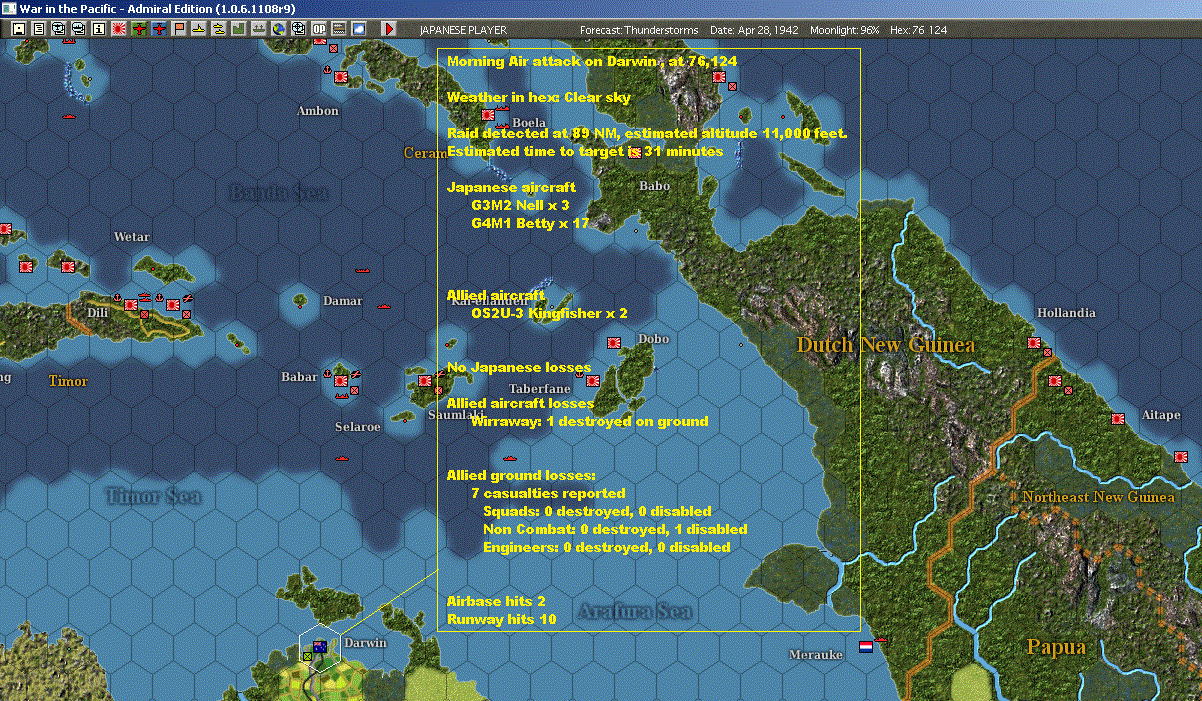The width and height of the screenshot is (1202, 701).
Task: Click 'Wirraway: 1 destroyed on ground' line
Action: click(x=589, y=421)
